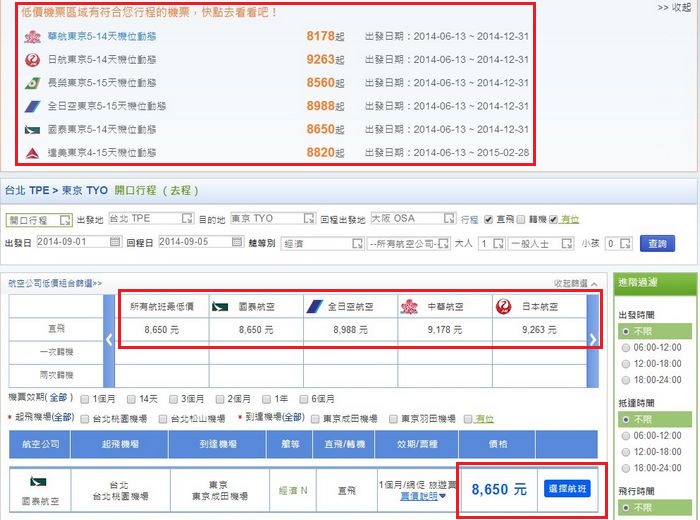
Task: Toggle the 轉機 transfer checkbox
Action: [521, 219]
